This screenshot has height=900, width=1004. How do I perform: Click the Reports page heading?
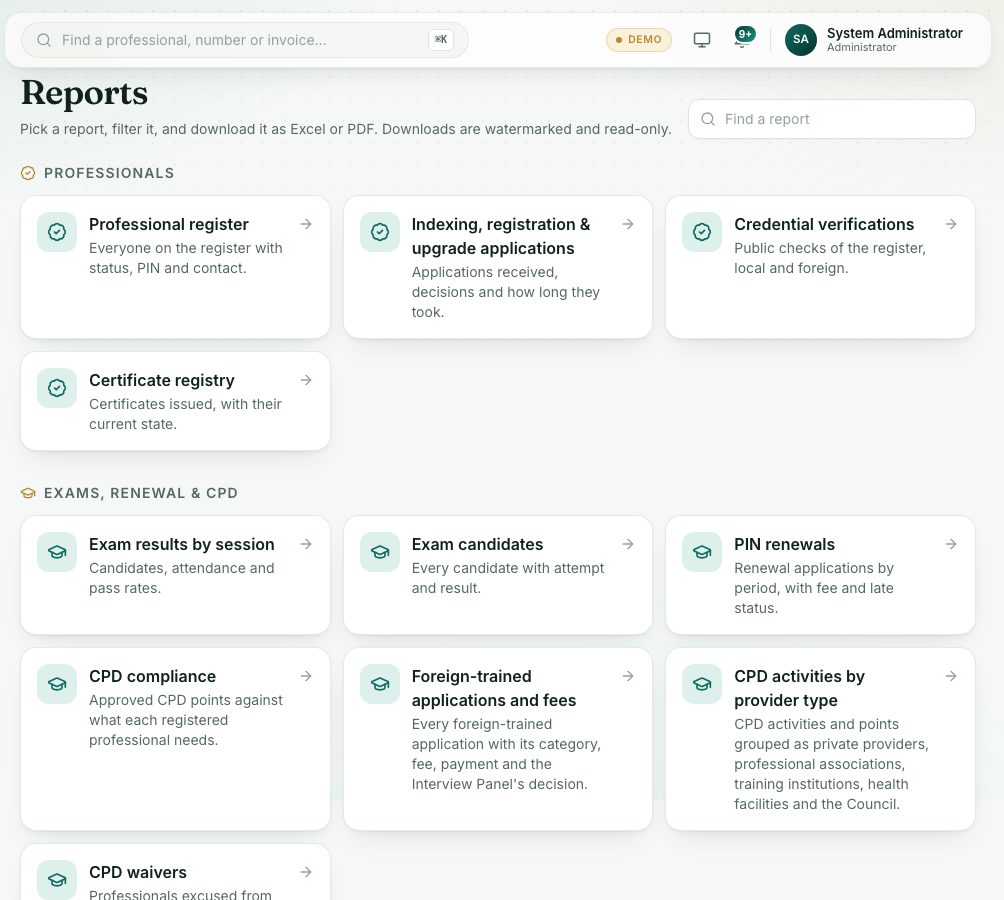tap(85, 93)
